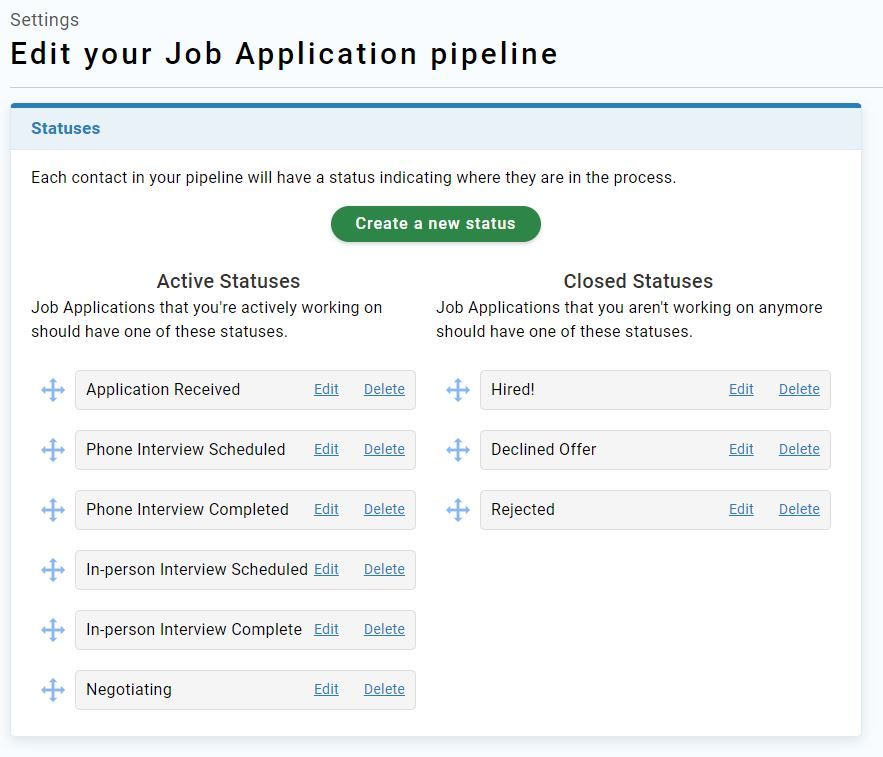Delete the Declined Offer status

click(799, 449)
